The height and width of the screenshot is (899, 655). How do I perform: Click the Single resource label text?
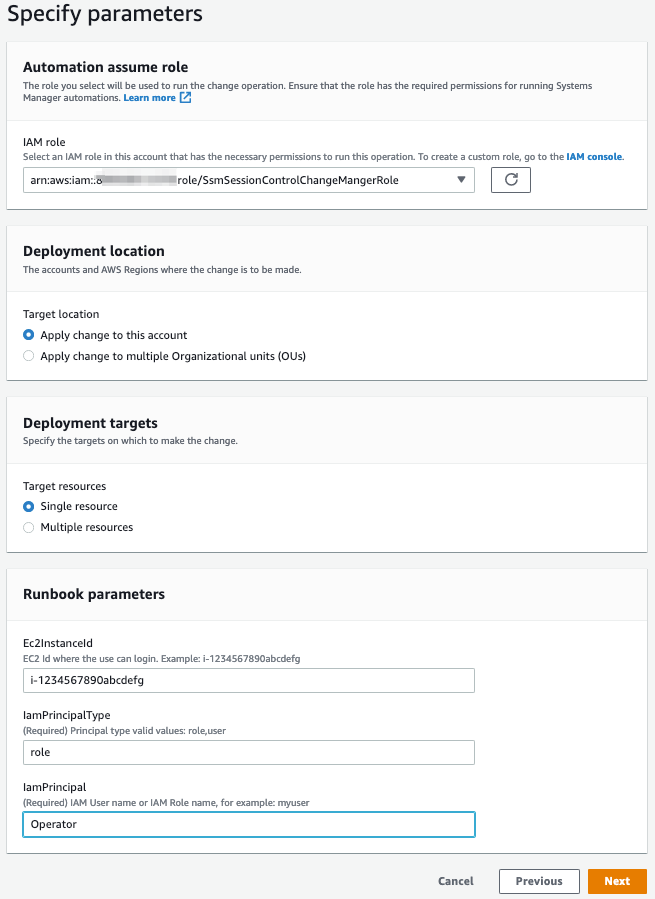click(79, 506)
